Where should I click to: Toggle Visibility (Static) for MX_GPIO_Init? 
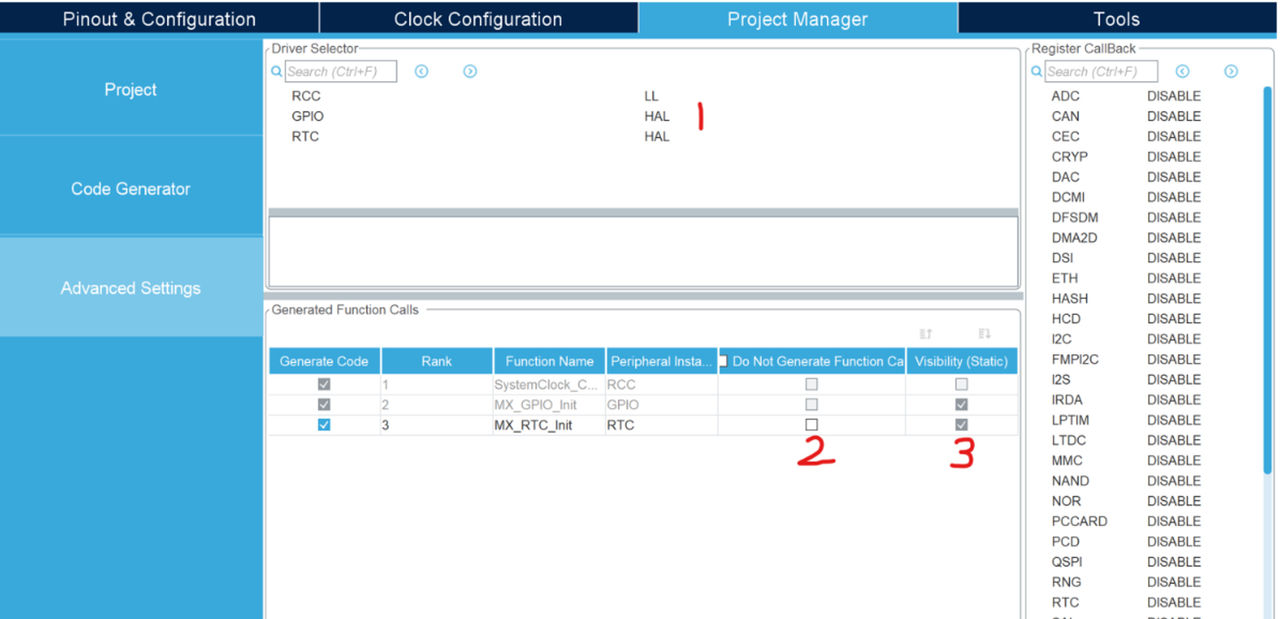(961, 405)
